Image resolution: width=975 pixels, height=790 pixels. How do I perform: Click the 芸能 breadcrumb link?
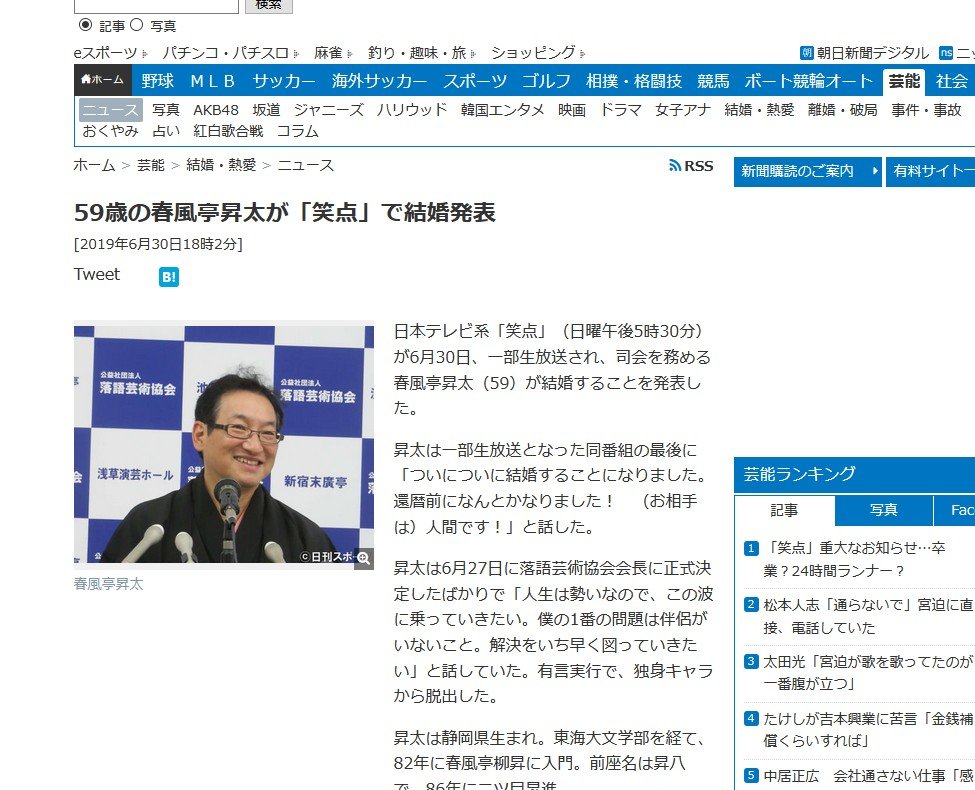[150, 165]
